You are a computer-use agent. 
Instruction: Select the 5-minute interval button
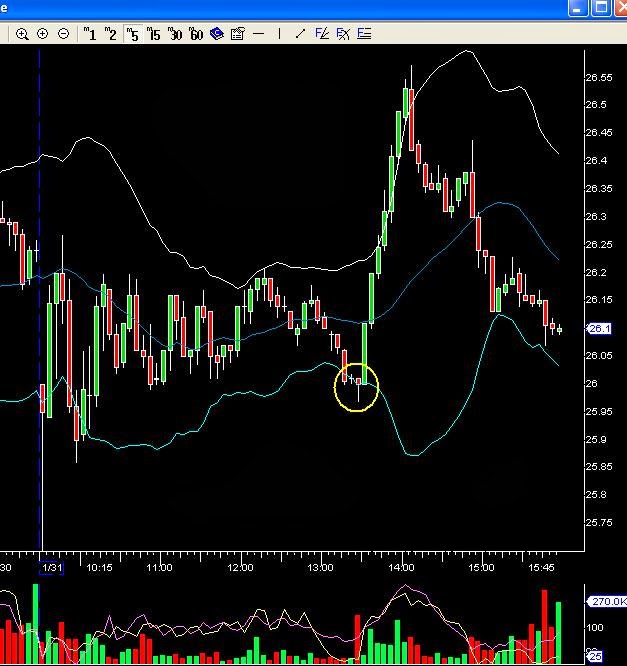[x=133, y=34]
